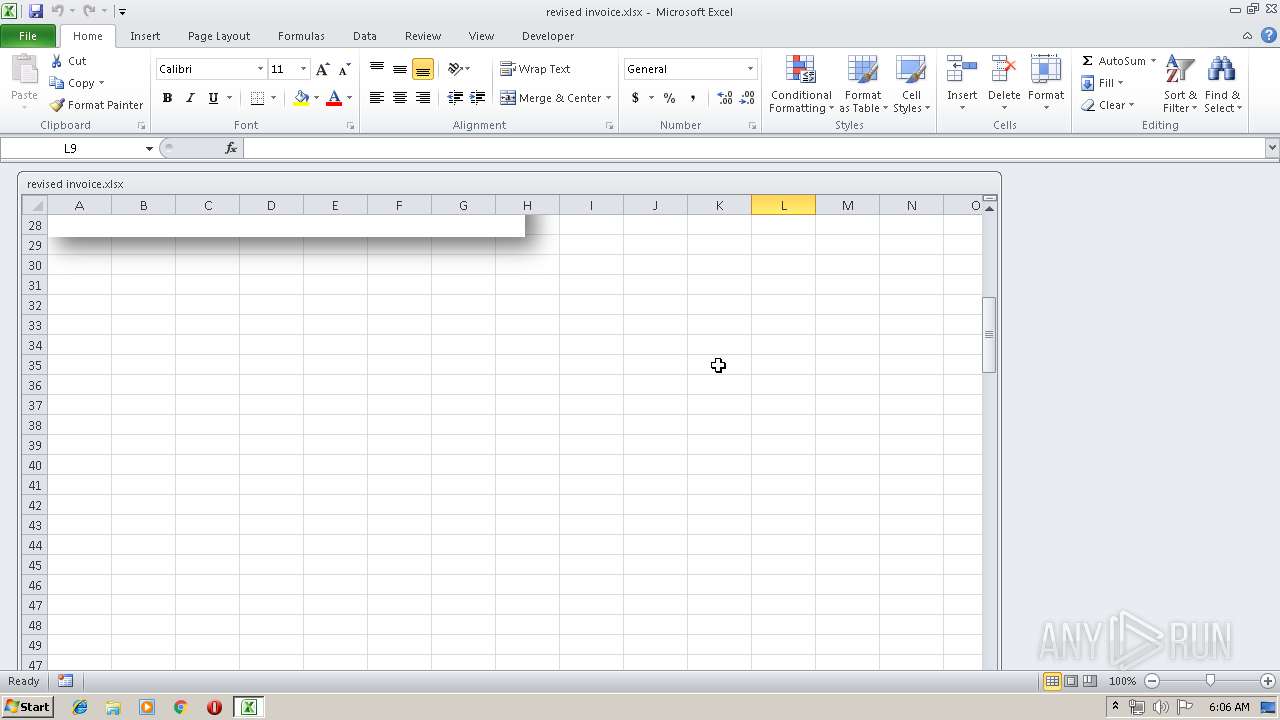Apply cell borders icon
The width and height of the screenshot is (1280, 720).
pos(257,98)
